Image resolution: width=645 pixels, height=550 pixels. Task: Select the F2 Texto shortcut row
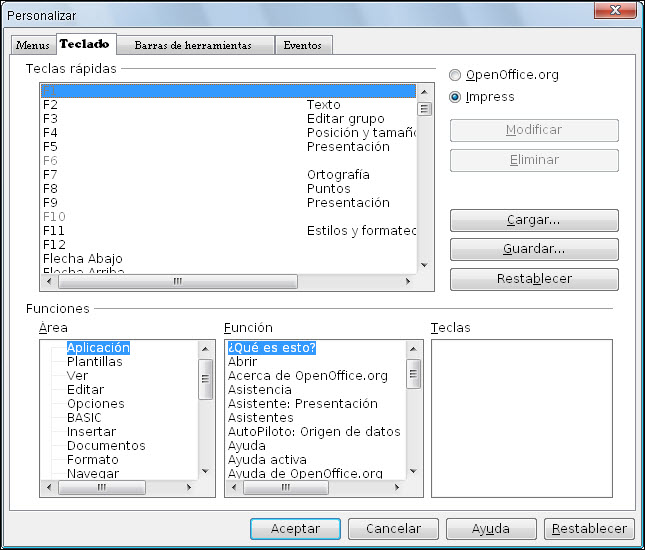pos(228,105)
